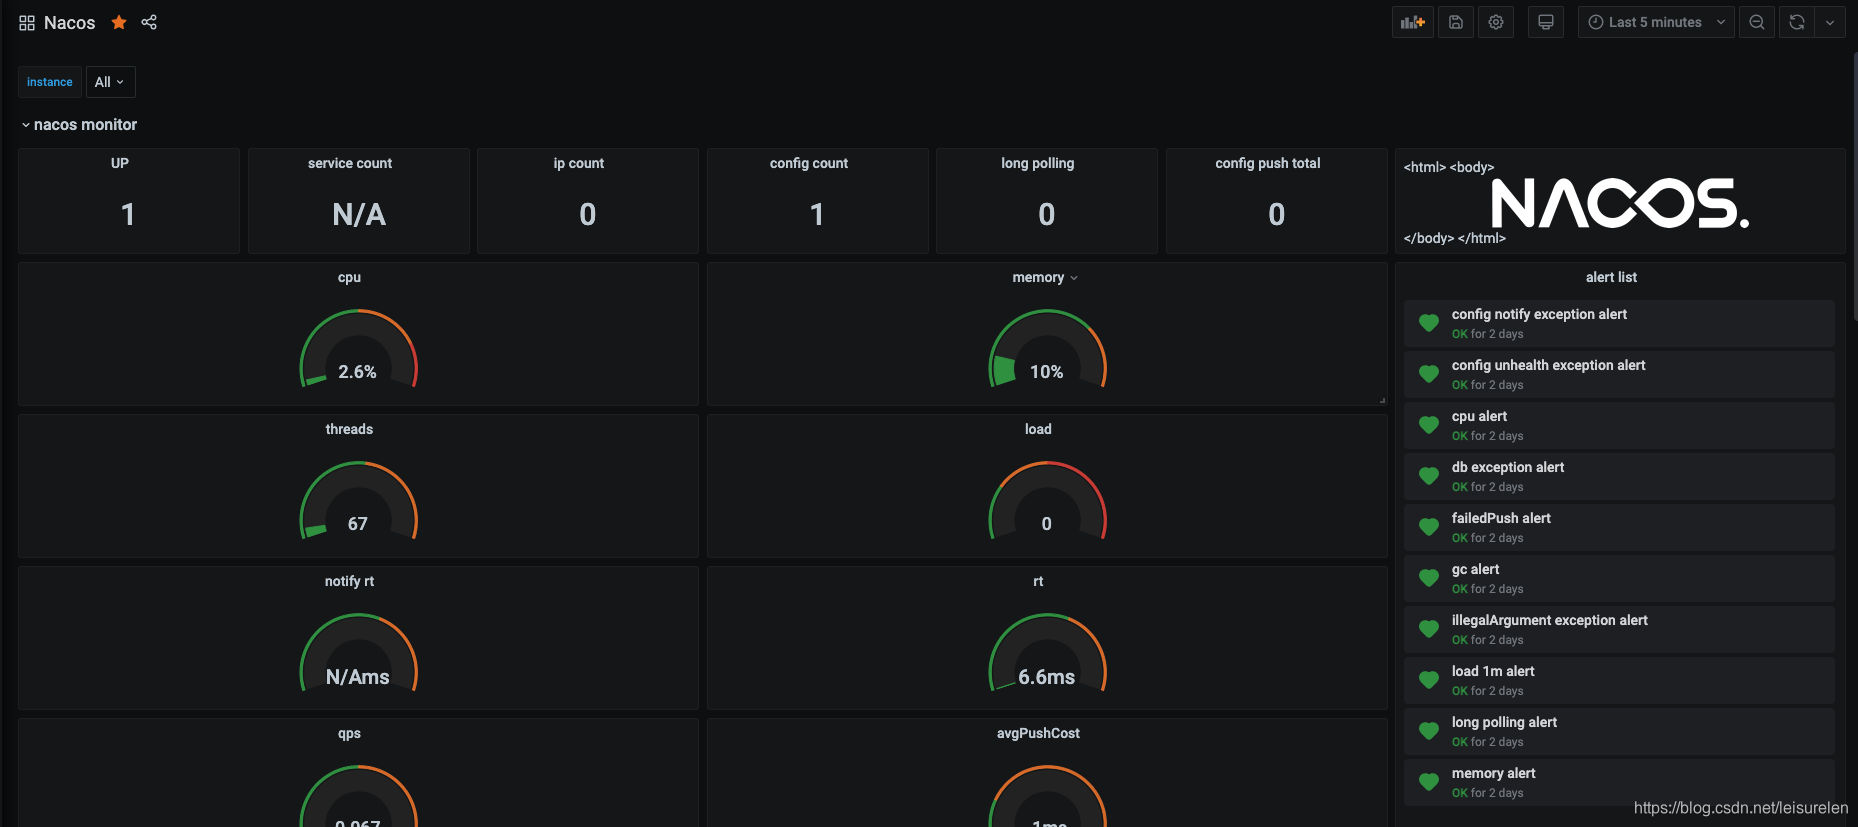Open the memory alert entry
This screenshot has width=1858, height=827.
pyautogui.click(x=1619, y=782)
